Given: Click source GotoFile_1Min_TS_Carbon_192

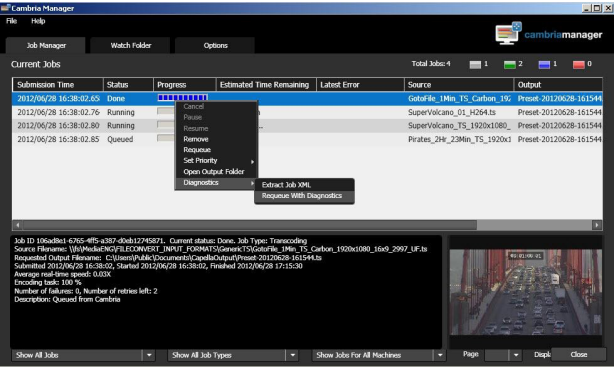Looking at the screenshot, I should (459, 99).
